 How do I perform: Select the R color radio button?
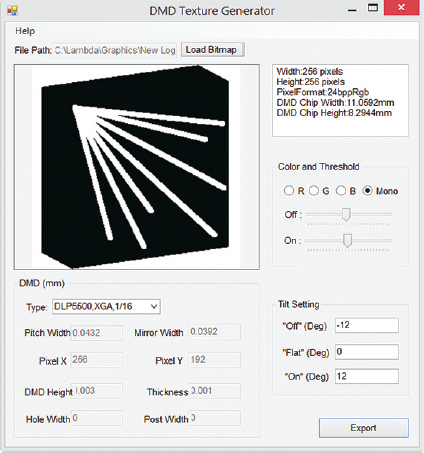(289, 191)
